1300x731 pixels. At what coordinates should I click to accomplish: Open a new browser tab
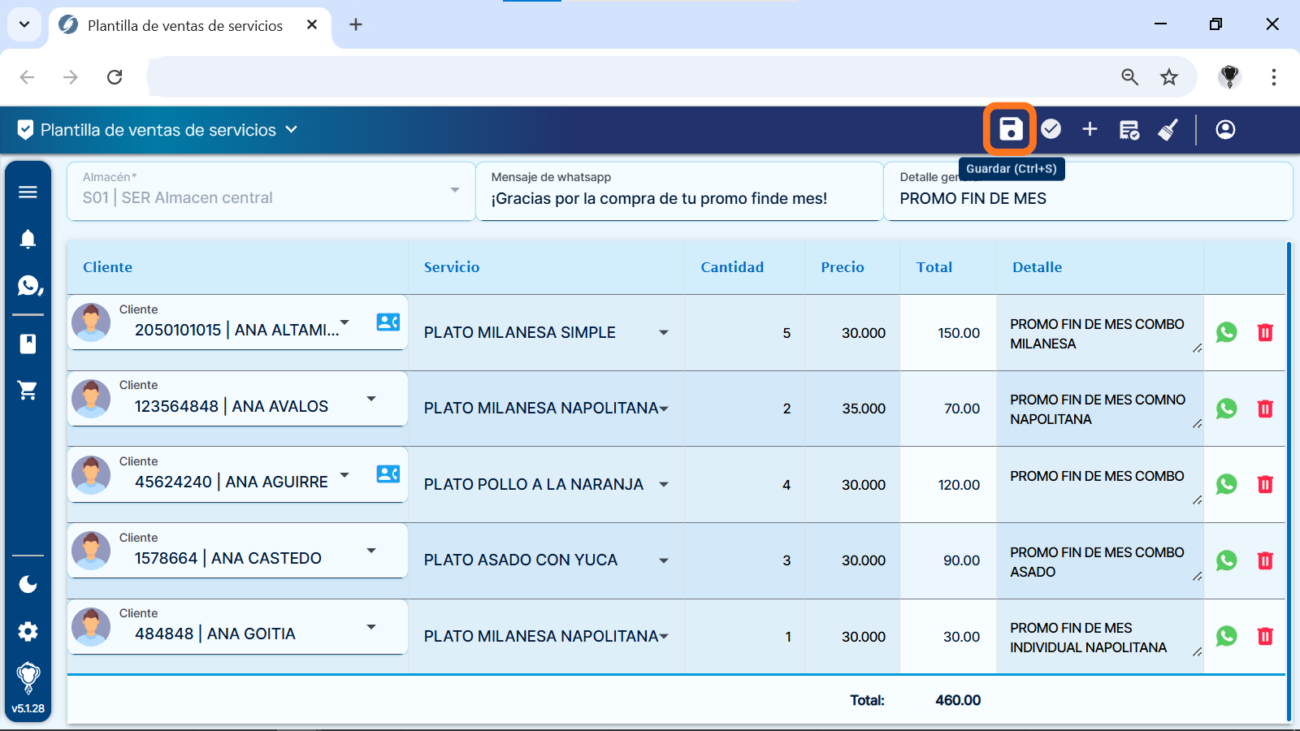pos(356,25)
